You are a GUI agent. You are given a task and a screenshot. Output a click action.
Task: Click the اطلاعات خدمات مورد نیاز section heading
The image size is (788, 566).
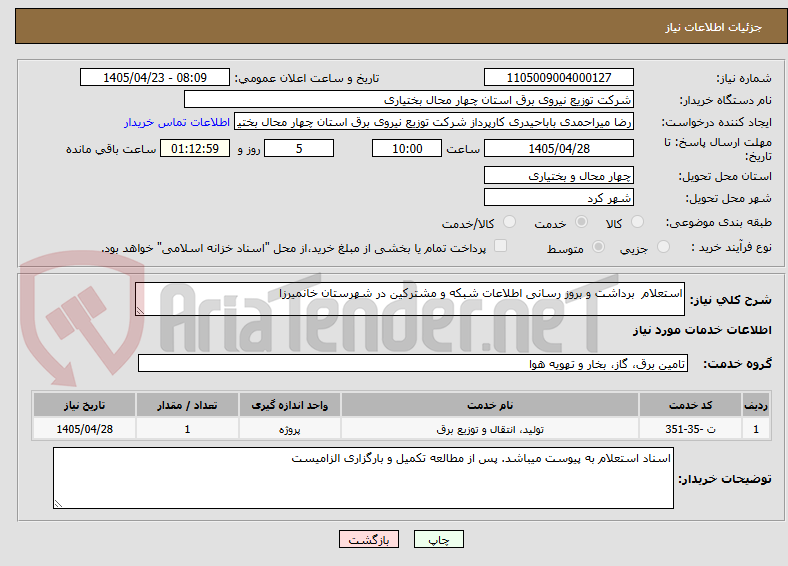click(x=702, y=330)
